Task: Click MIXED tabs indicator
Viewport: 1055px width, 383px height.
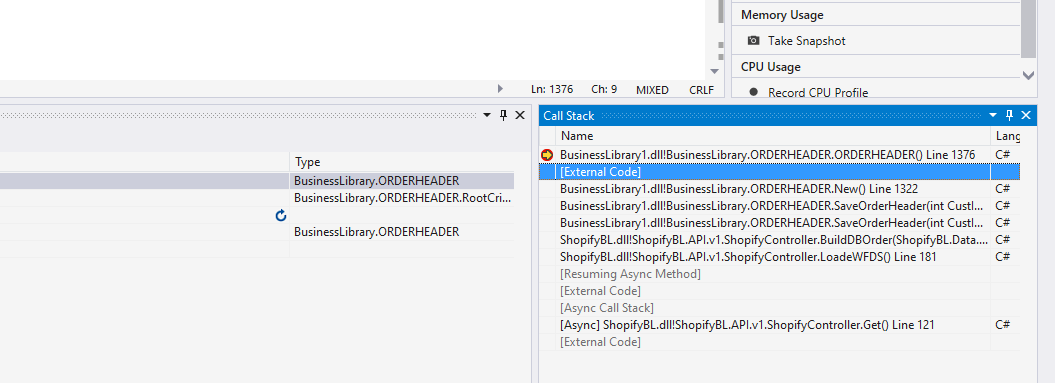Action: click(x=652, y=90)
